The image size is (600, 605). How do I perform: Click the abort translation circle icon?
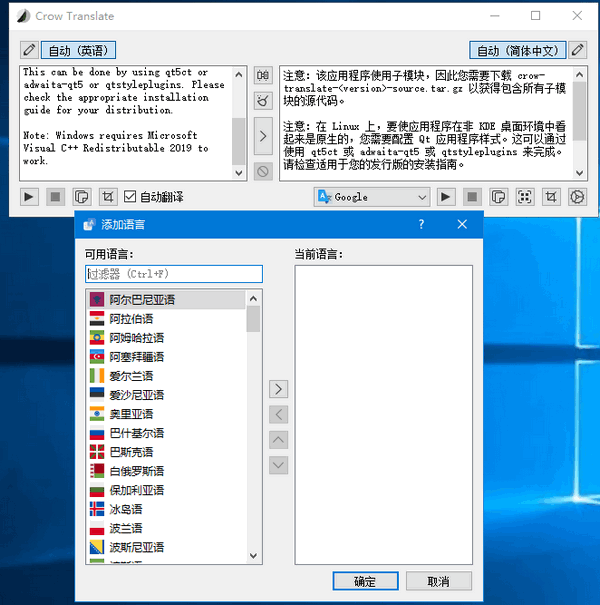point(263,171)
